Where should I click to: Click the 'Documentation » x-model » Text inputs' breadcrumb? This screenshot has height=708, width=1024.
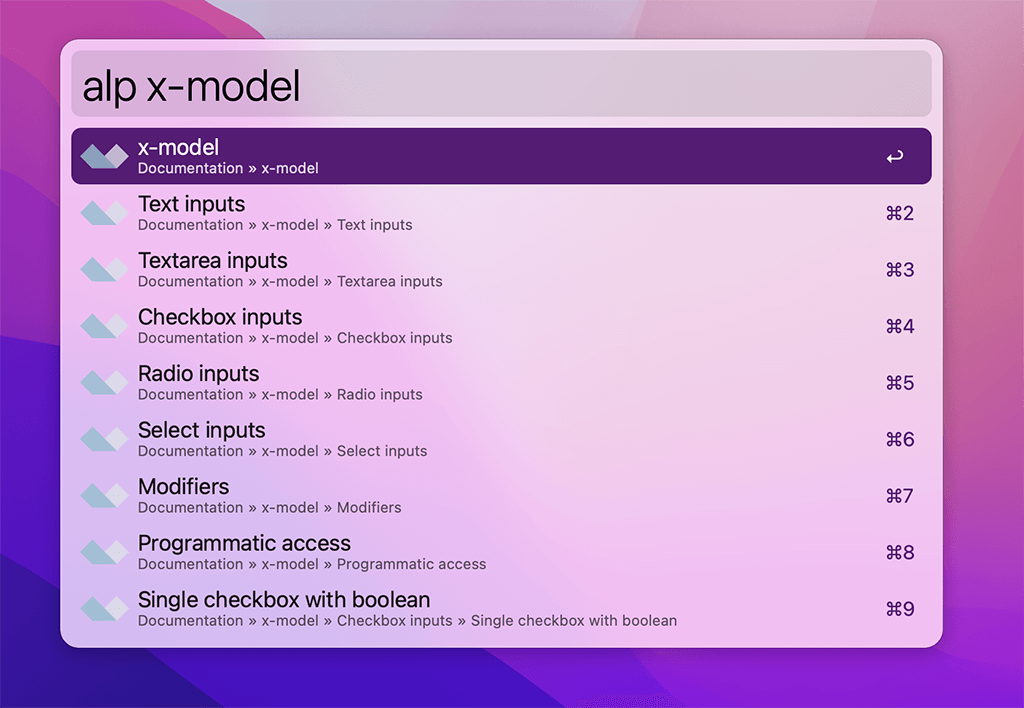pyautogui.click(x=275, y=225)
